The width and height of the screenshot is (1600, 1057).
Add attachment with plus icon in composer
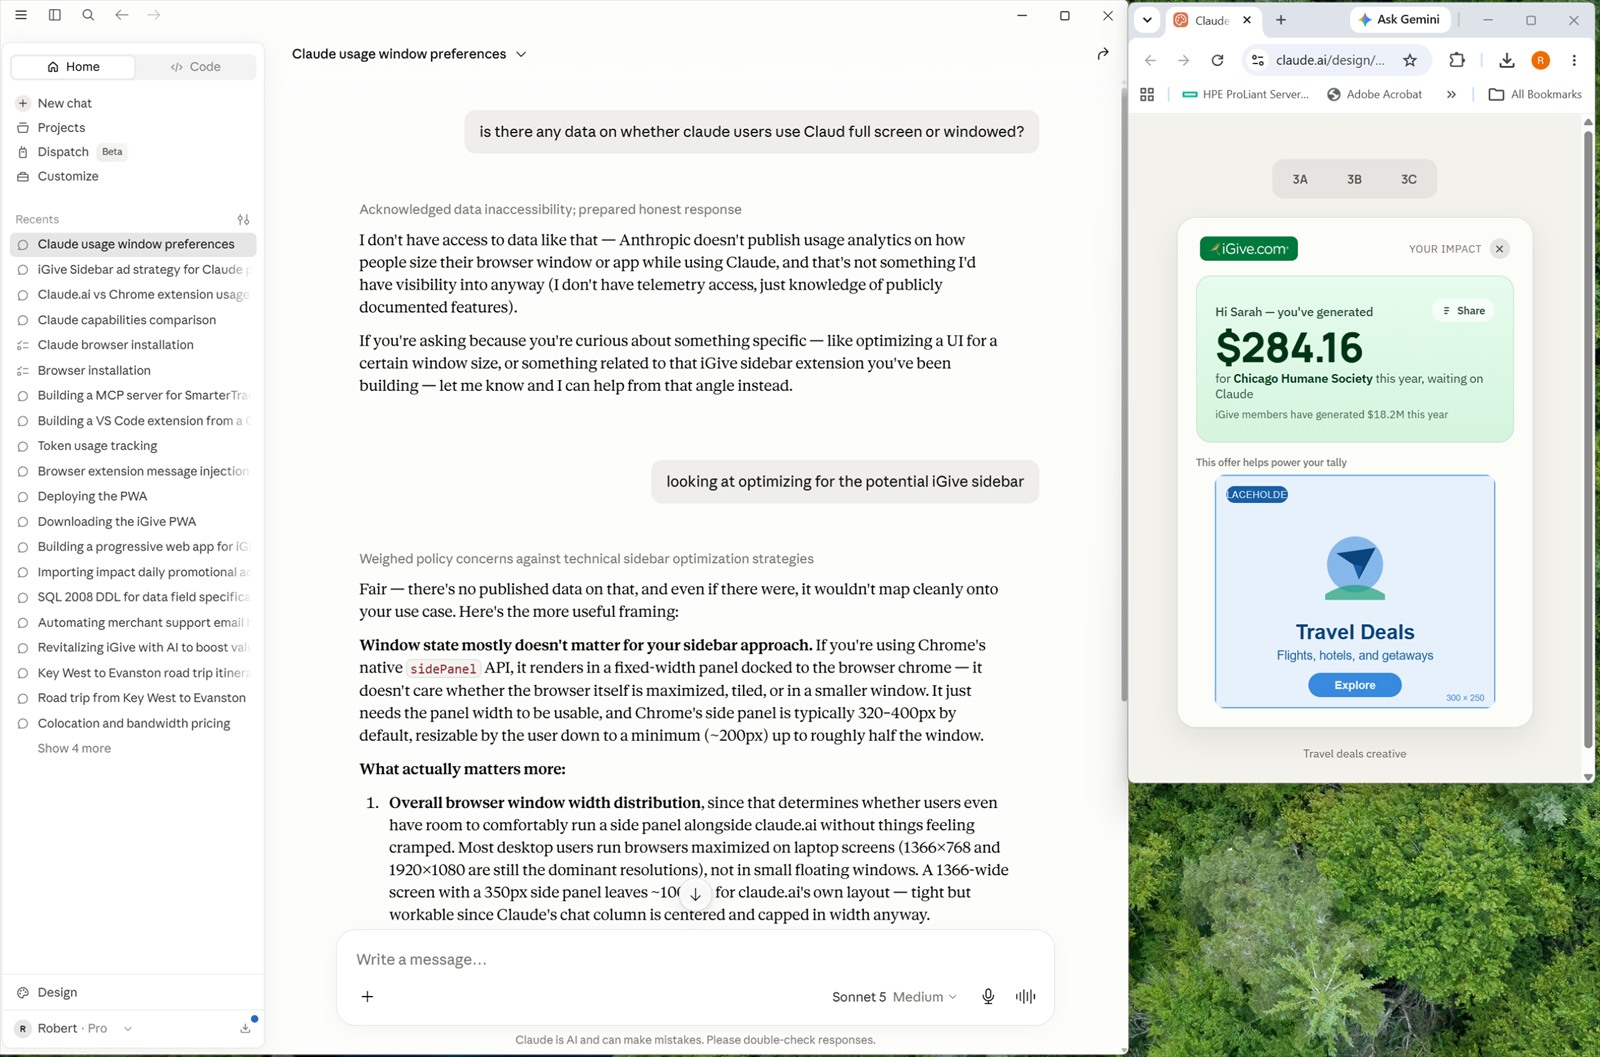tap(367, 996)
